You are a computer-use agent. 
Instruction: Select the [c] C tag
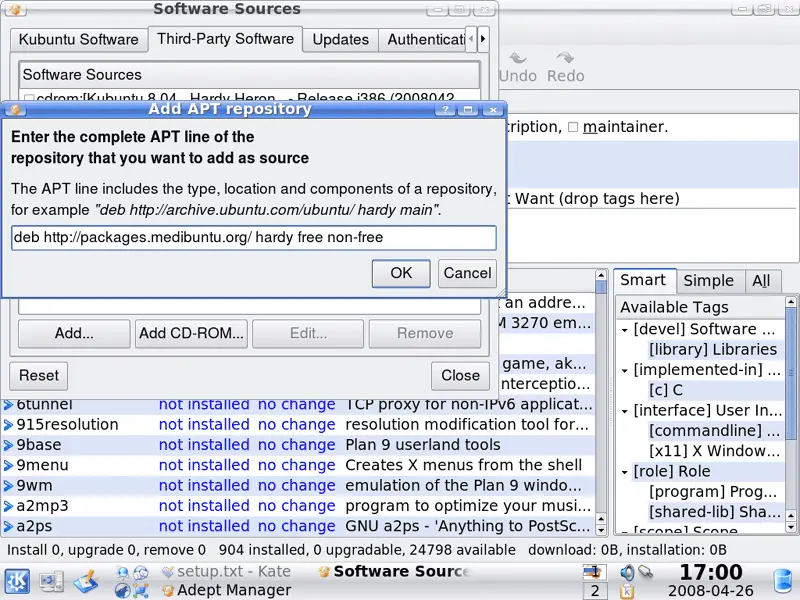click(666, 390)
